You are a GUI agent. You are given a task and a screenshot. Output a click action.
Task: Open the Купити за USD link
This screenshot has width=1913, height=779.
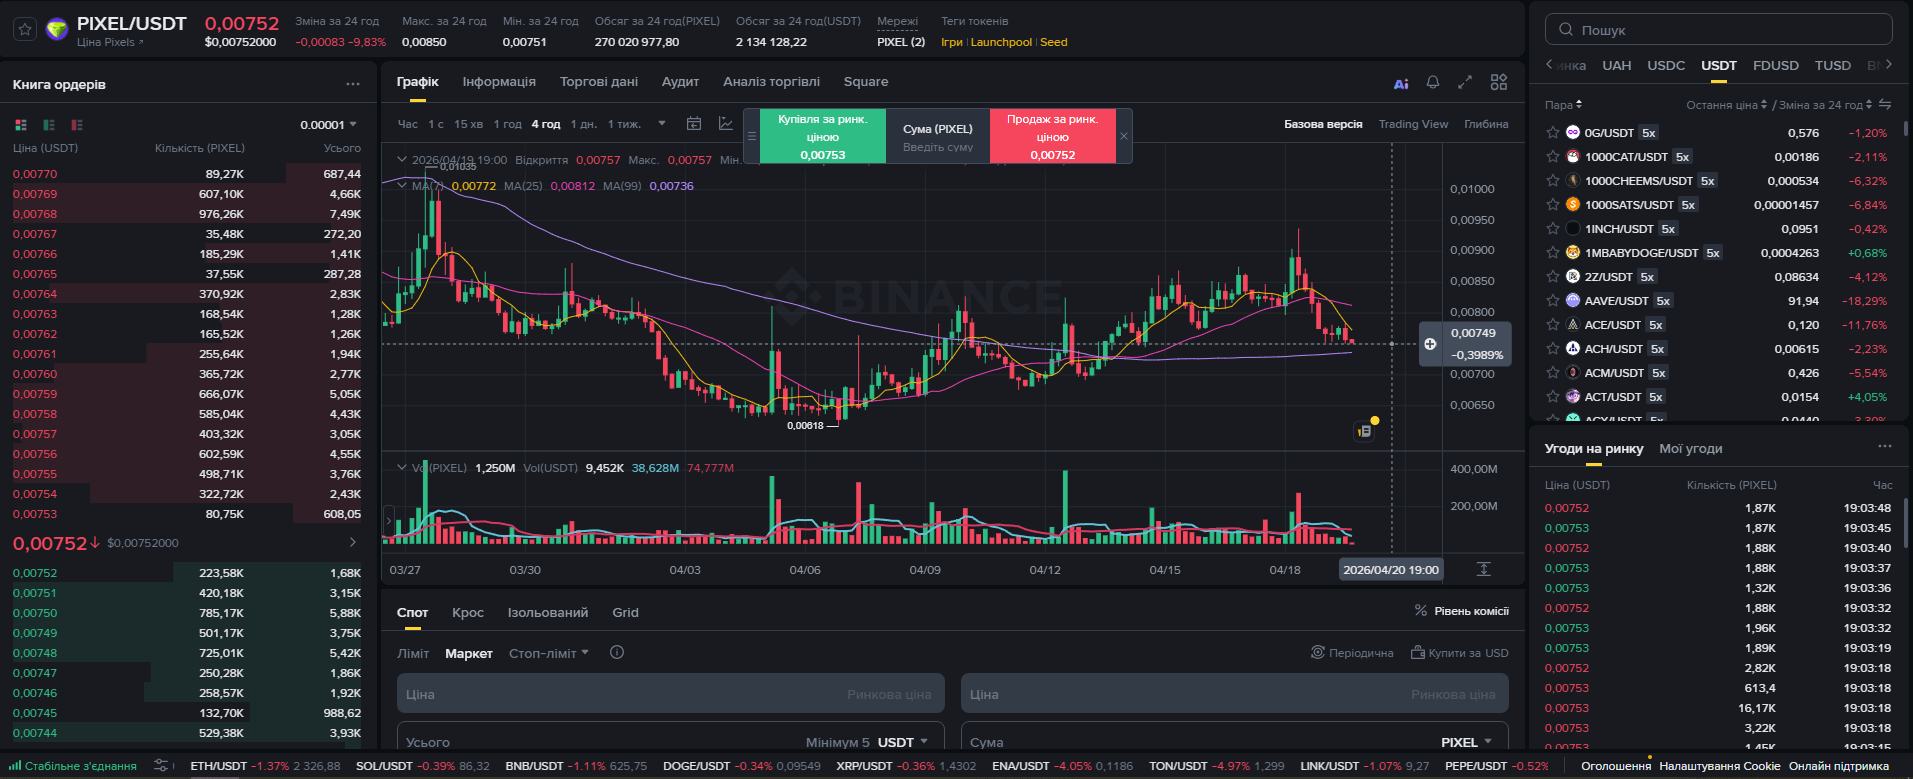[x=1460, y=652]
